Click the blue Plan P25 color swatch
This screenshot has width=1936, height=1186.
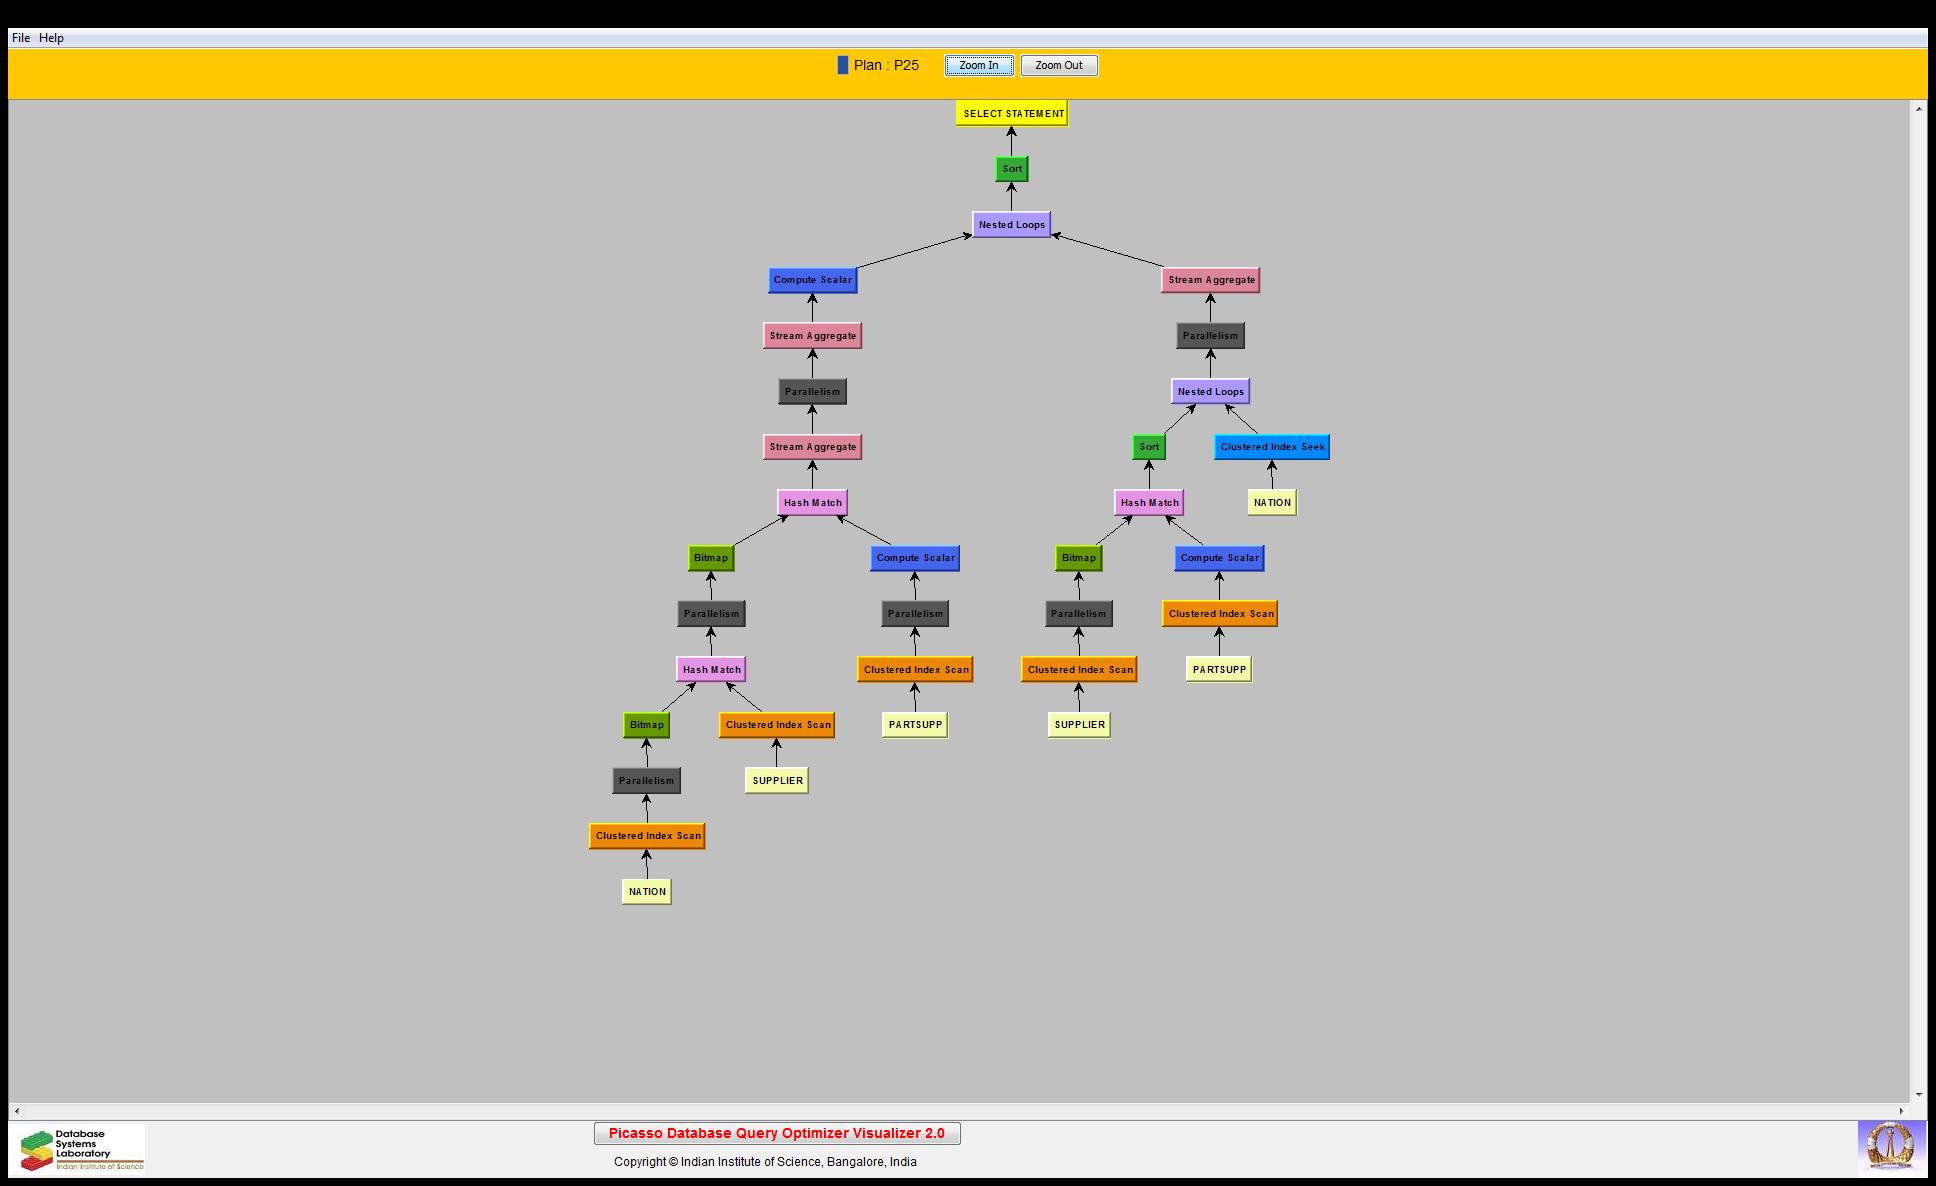click(842, 65)
